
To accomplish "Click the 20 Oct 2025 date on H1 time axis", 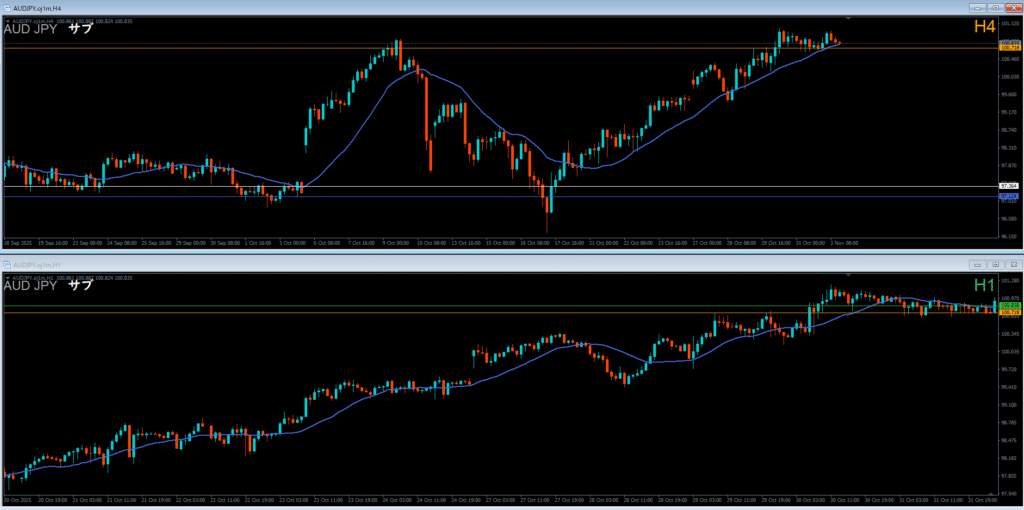I will click(x=17, y=502).
